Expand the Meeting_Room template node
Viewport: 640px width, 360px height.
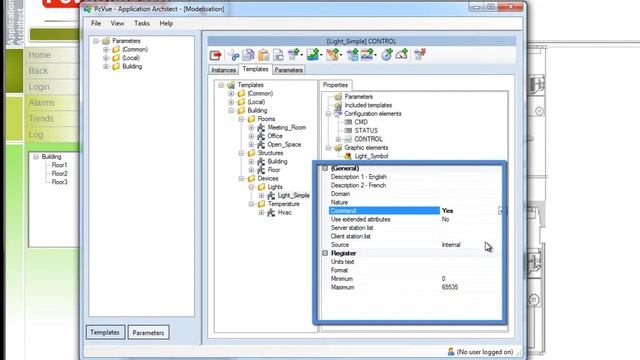pyautogui.click(x=251, y=127)
